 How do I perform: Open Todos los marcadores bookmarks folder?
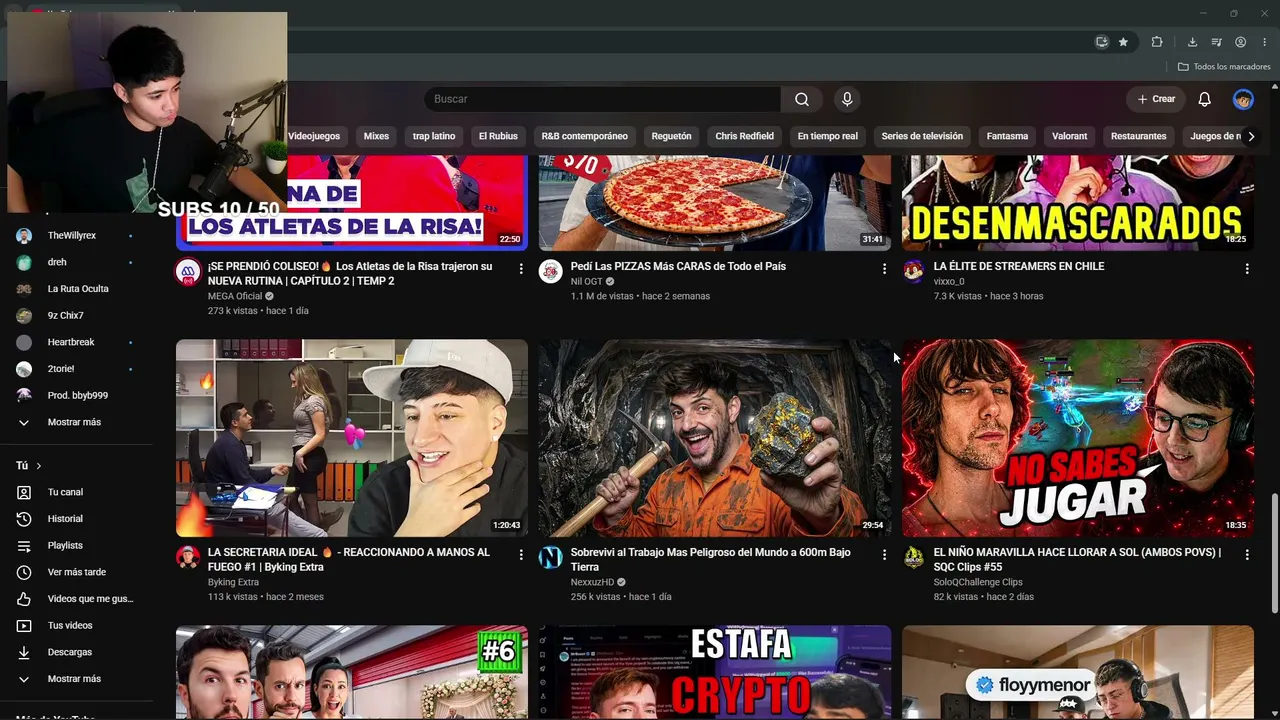tap(1224, 67)
